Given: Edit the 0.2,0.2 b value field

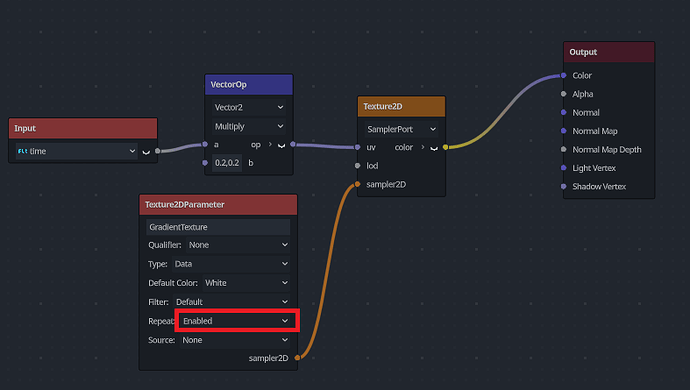Looking at the screenshot, I should (227, 163).
